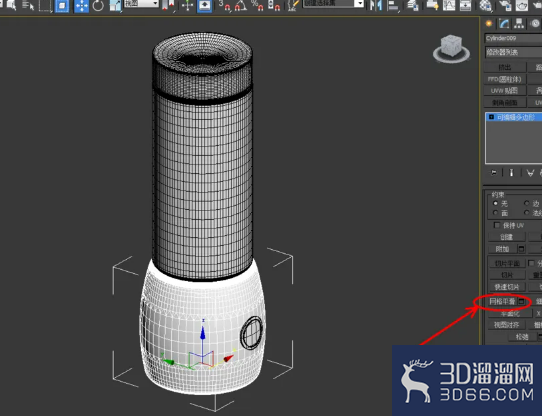Image resolution: width=542 pixels, height=416 pixels.
Task: Click the Mirror tool icon
Action: [x=376, y=5]
